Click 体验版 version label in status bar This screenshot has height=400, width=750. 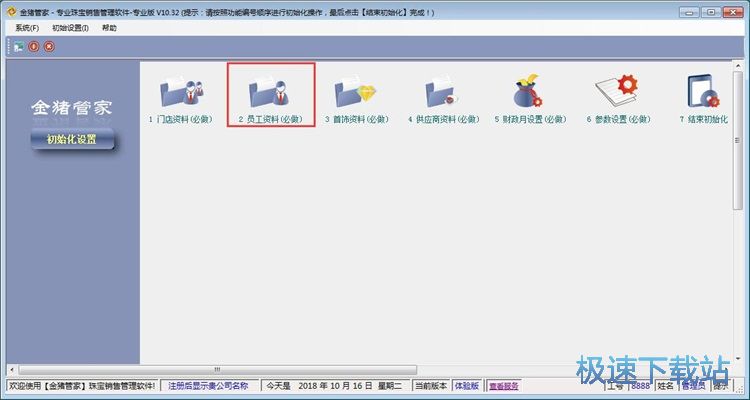[x=466, y=386]
